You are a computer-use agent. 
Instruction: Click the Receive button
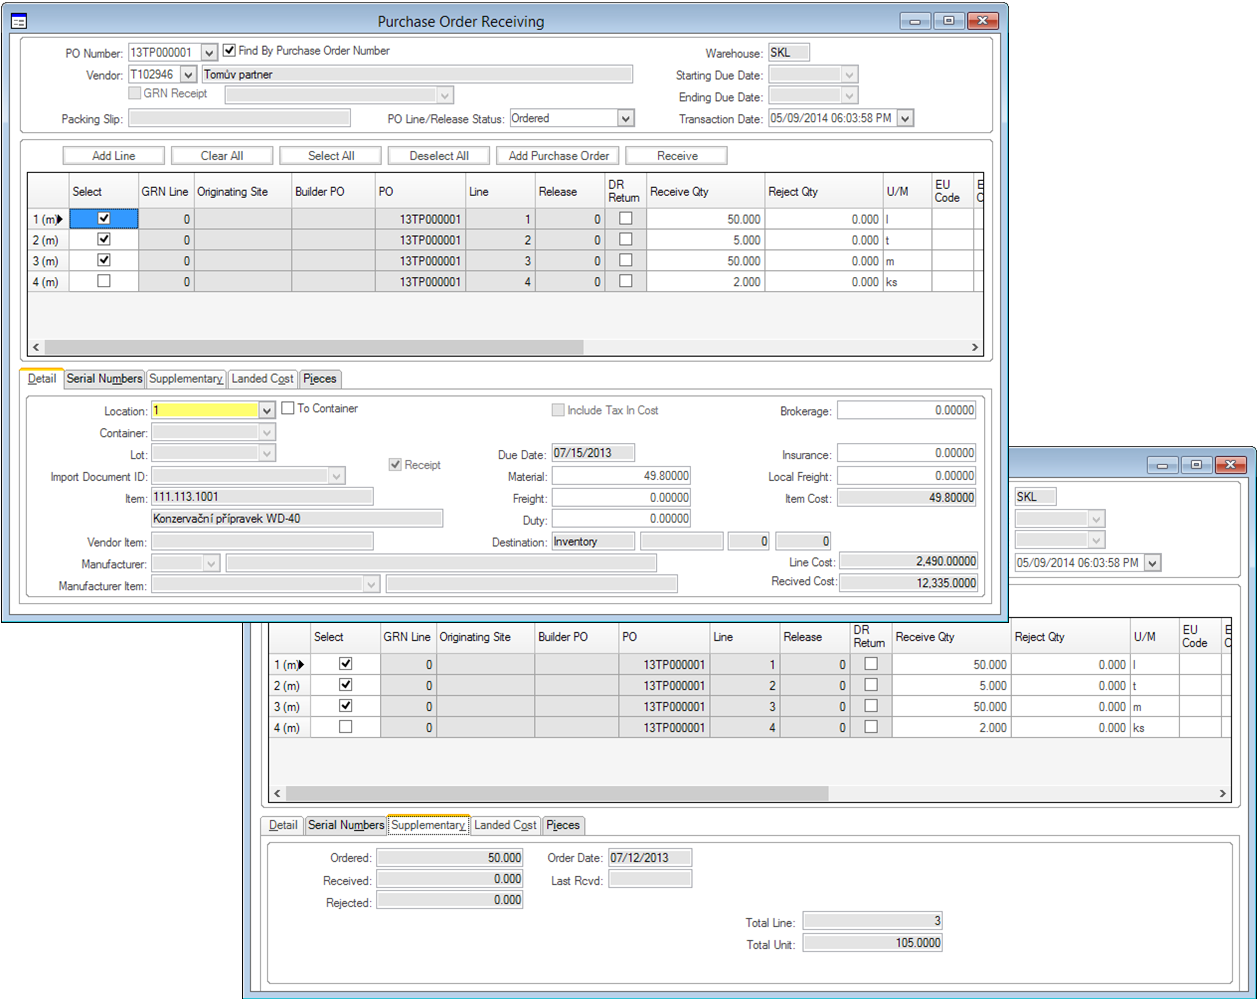coord(677,156)
